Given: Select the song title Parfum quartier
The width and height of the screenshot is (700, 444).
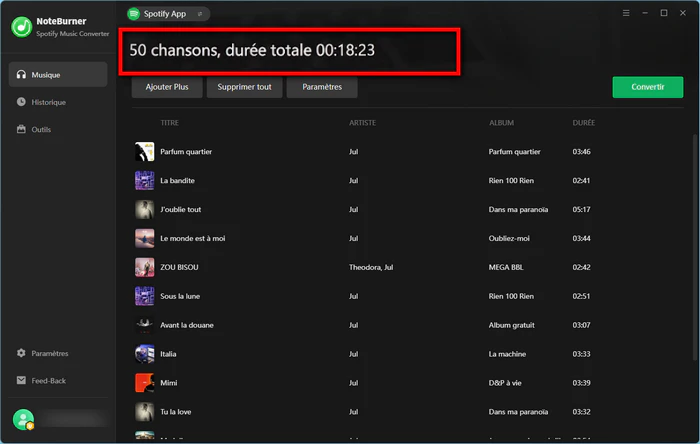Looking at the screenshot, I should pos(186,152).
